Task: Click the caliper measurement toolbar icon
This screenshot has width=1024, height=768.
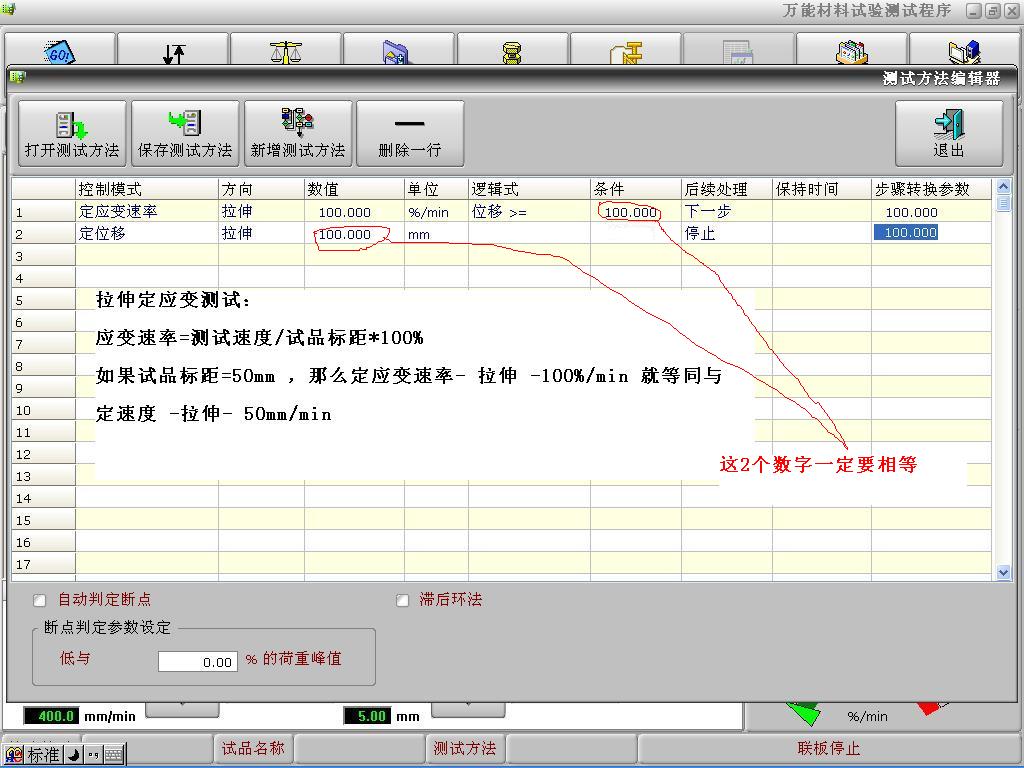Action: point(626,53)
